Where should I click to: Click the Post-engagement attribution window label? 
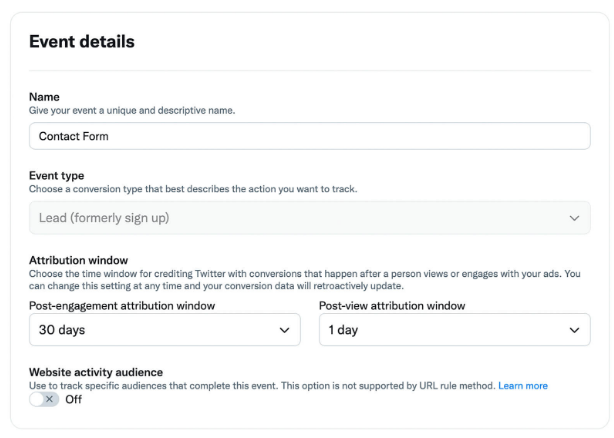(x=122, y=305)
